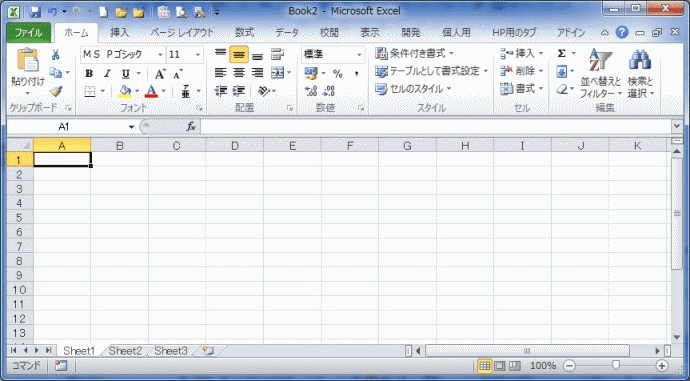Toggle Underline formatting
The image size is (690, 381).
(126, 73)
